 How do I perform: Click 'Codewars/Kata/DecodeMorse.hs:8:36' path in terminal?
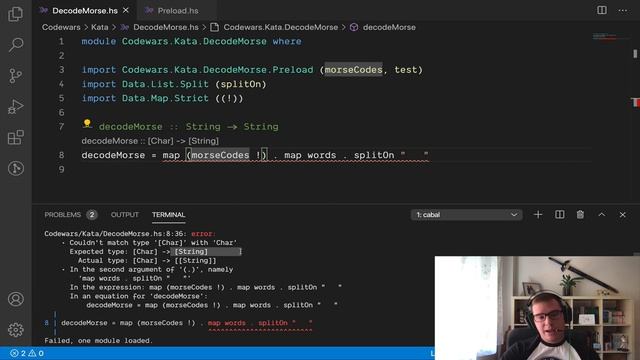(x=115, y=234)
